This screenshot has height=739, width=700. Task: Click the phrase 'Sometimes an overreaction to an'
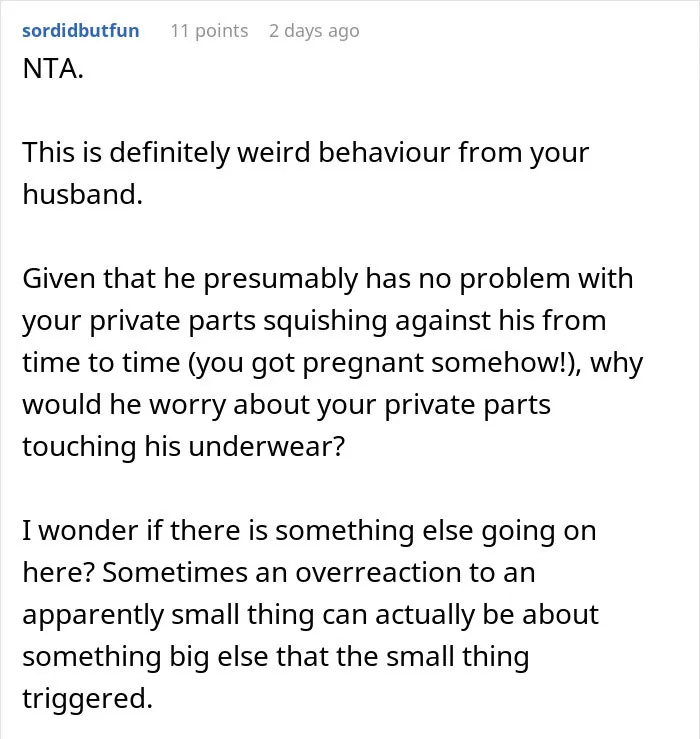pyautogui.click(x=319, y=573)
